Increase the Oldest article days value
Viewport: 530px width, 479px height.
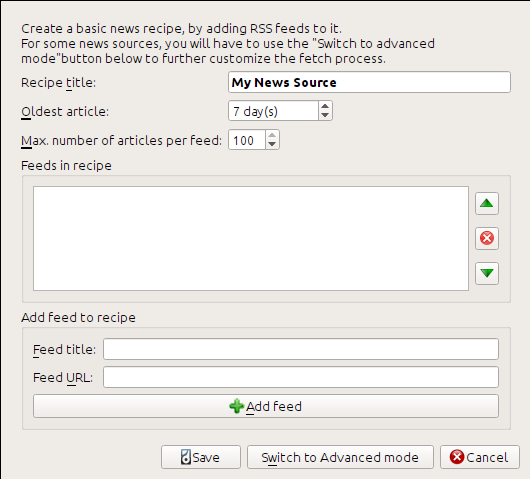[325, 106]
